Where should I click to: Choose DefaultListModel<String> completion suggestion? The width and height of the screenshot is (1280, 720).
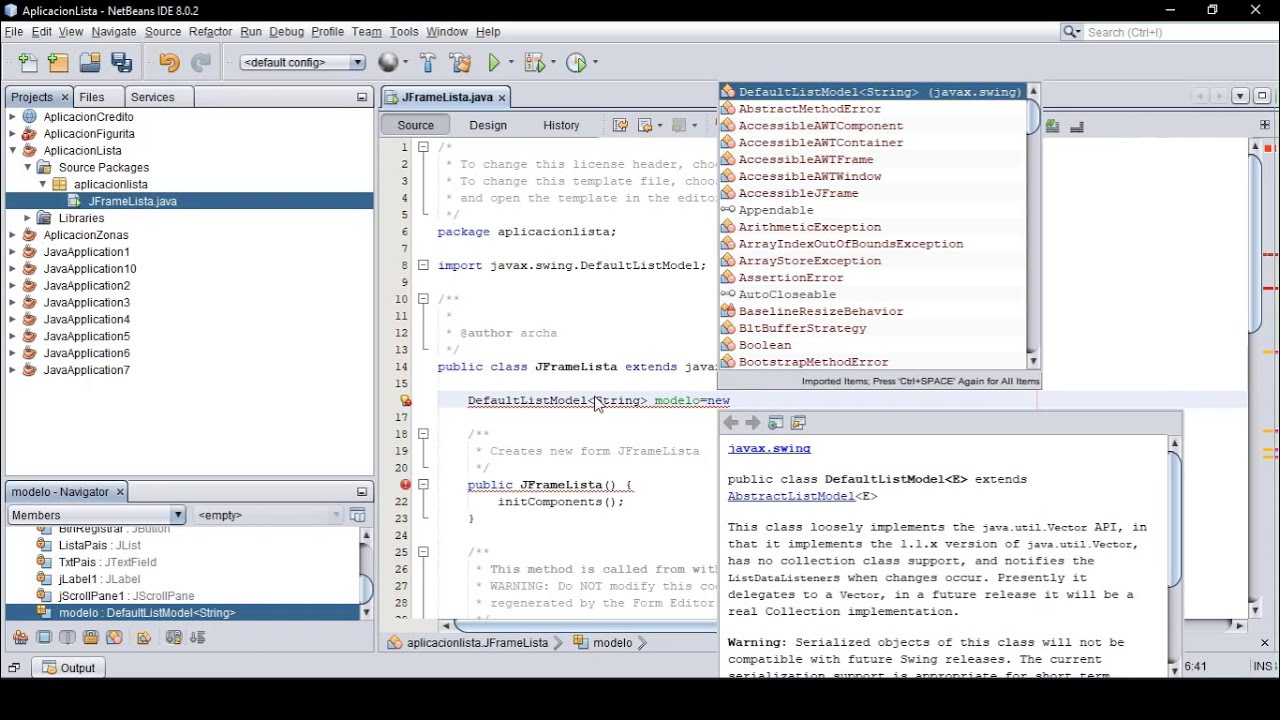(x=872, y=92)
